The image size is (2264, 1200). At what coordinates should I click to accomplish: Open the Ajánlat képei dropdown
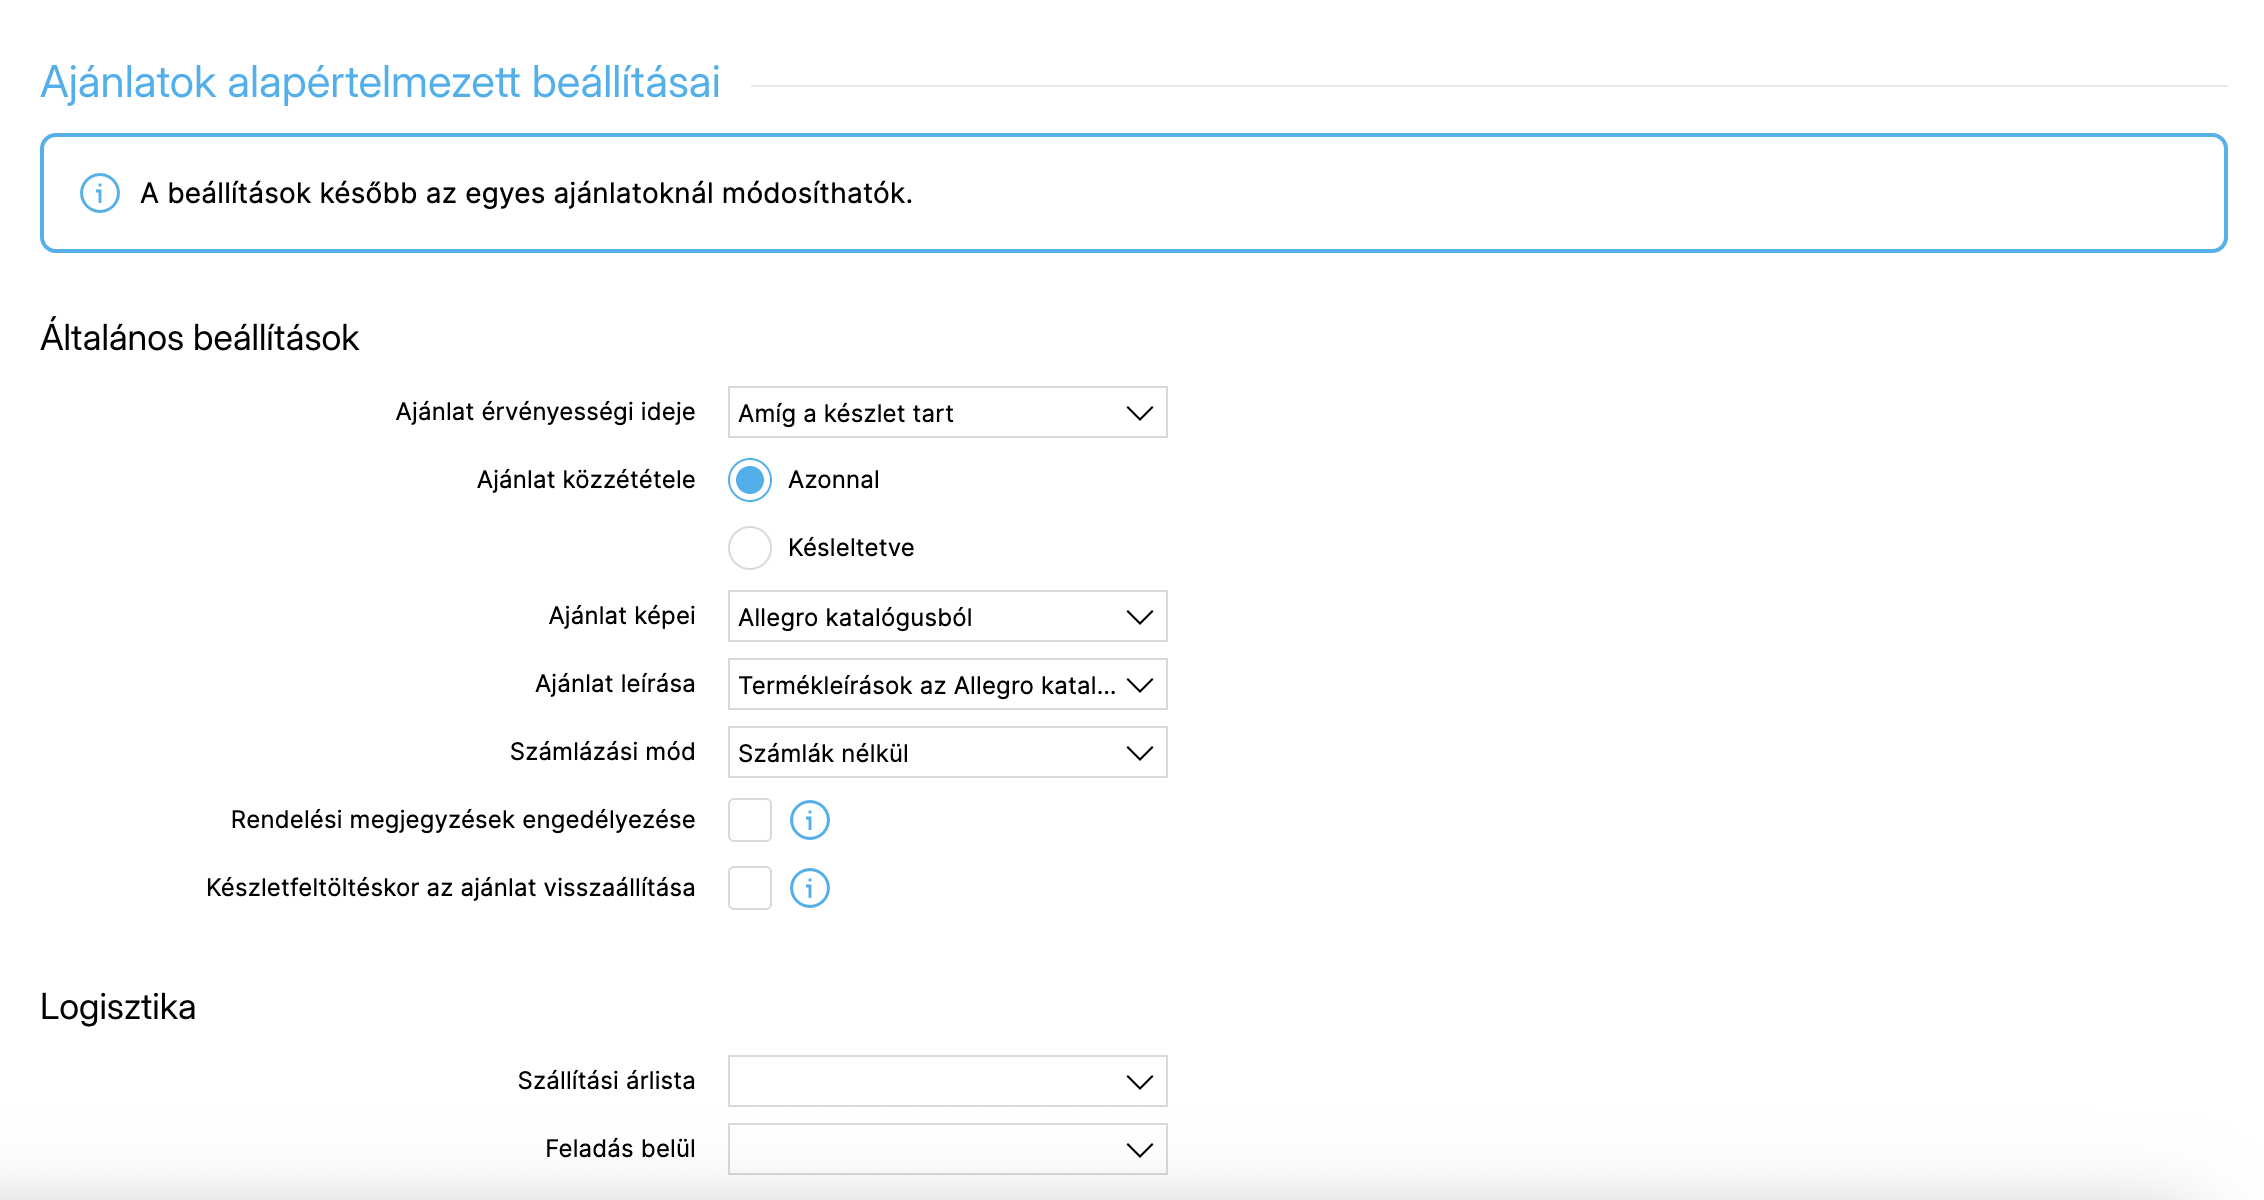tap(946, 617)
